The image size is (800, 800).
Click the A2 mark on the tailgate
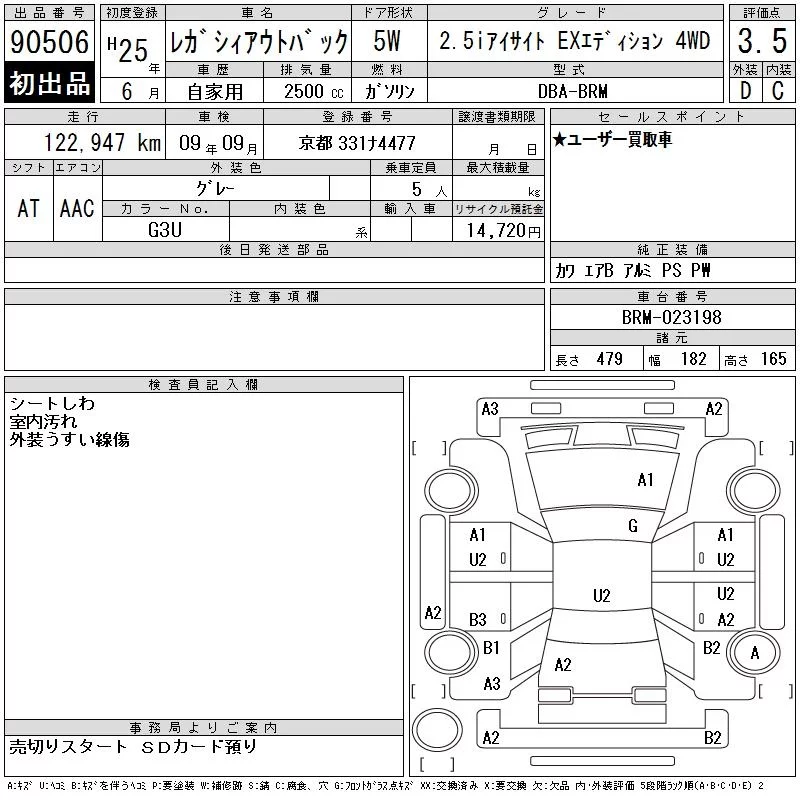coord(563,665)
